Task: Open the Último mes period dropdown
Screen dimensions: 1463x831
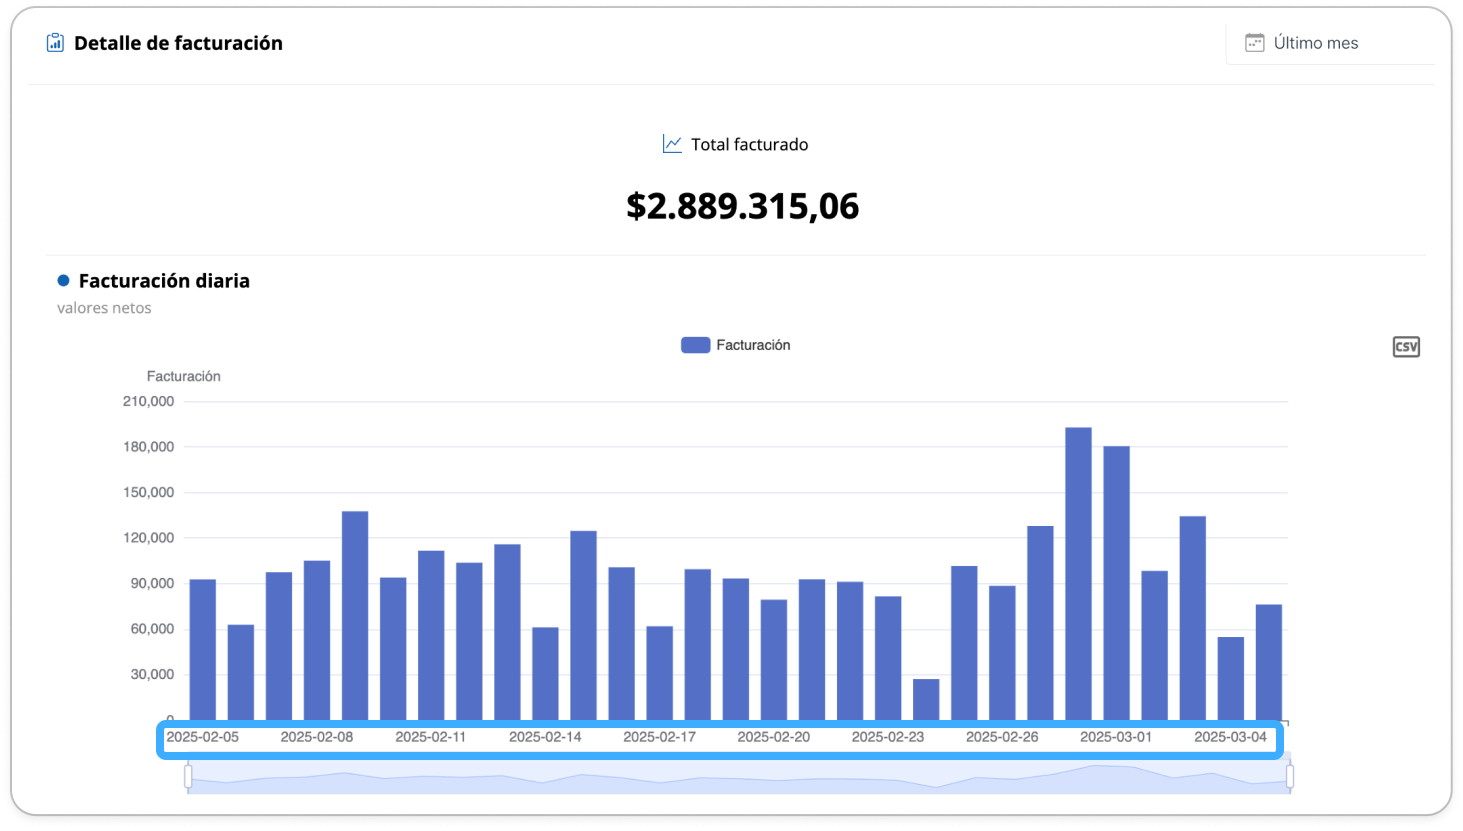Action: pos(1330,43)
